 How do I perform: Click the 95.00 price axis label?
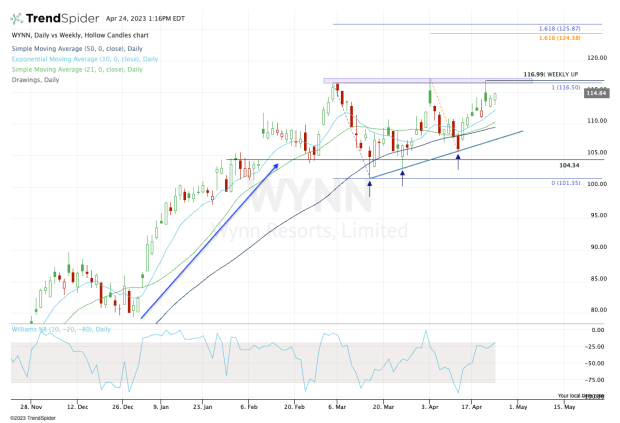click(x=598, y=215)
